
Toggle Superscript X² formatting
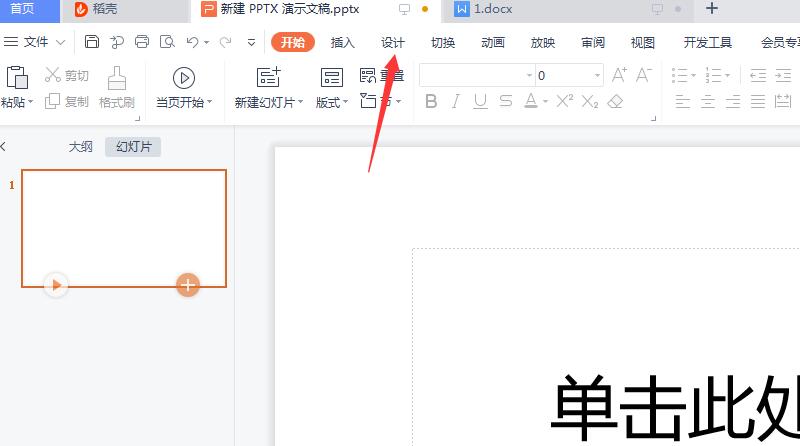coord(564,101)
